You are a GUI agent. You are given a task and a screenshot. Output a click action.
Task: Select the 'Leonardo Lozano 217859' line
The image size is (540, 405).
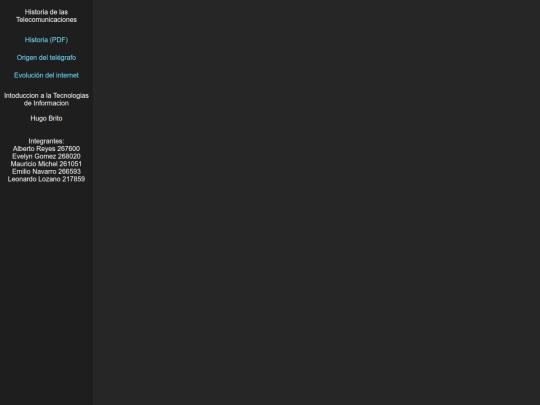pyautogui.click(x=46, y=179)
